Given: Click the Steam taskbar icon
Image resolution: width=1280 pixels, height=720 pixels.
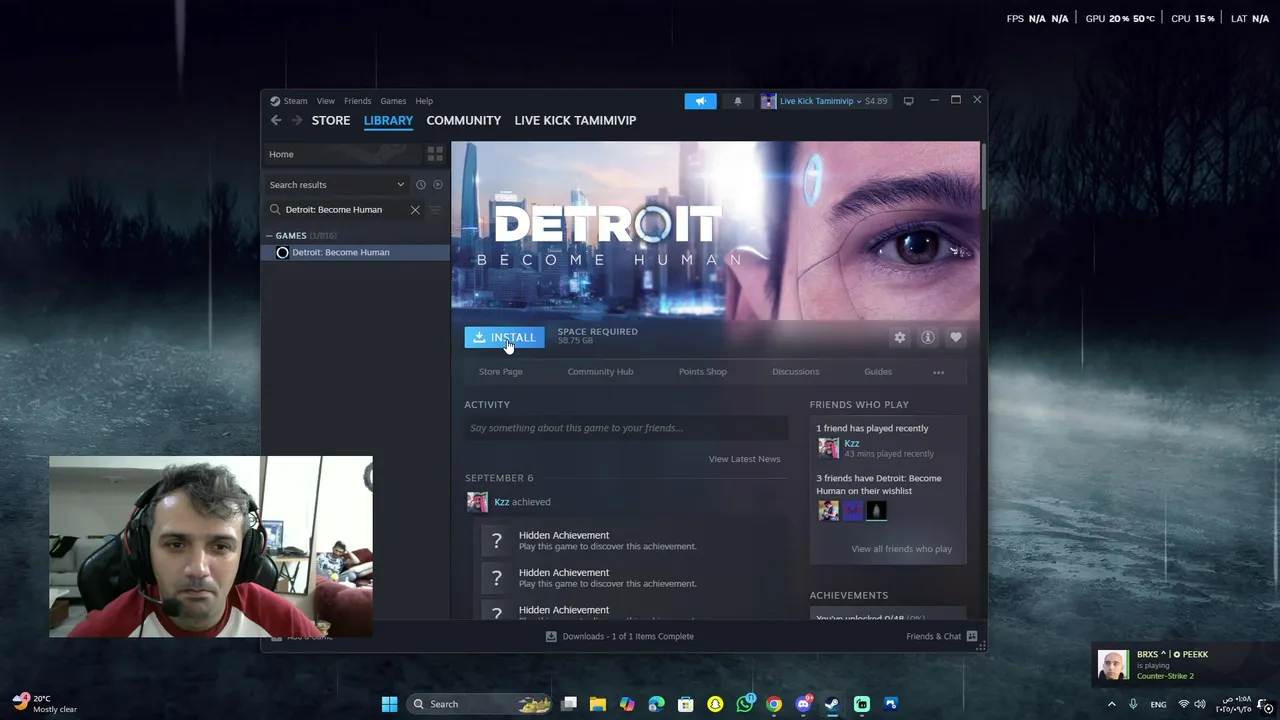Looking at the screenshot, I should [x=832, y=704].
